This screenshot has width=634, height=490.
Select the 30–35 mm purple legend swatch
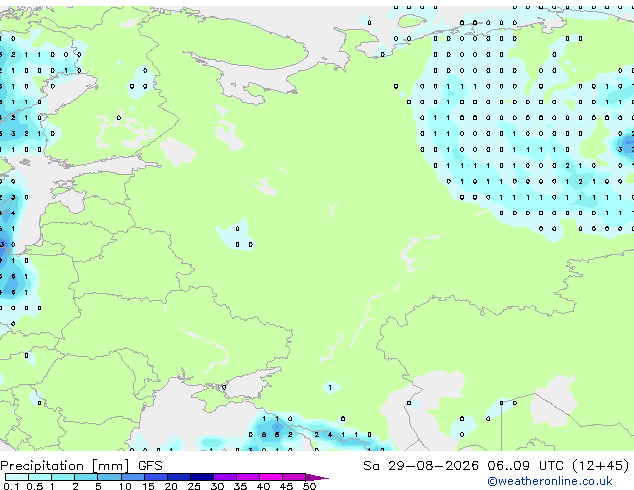[x=225, y=477]
